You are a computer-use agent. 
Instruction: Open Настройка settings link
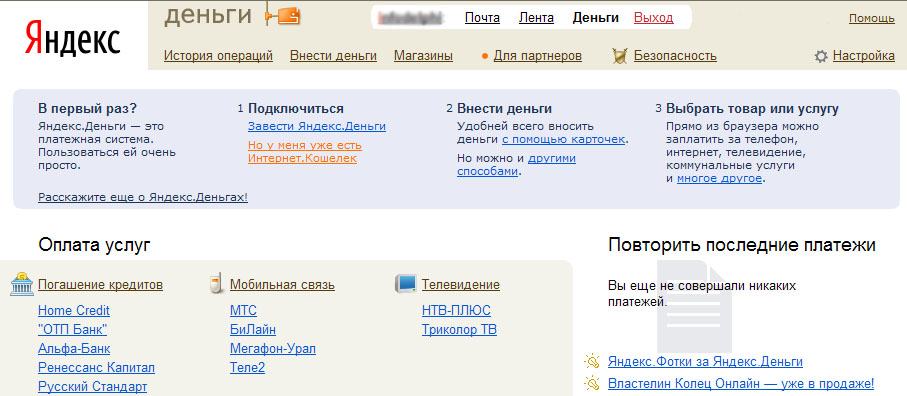coord(864,56)
